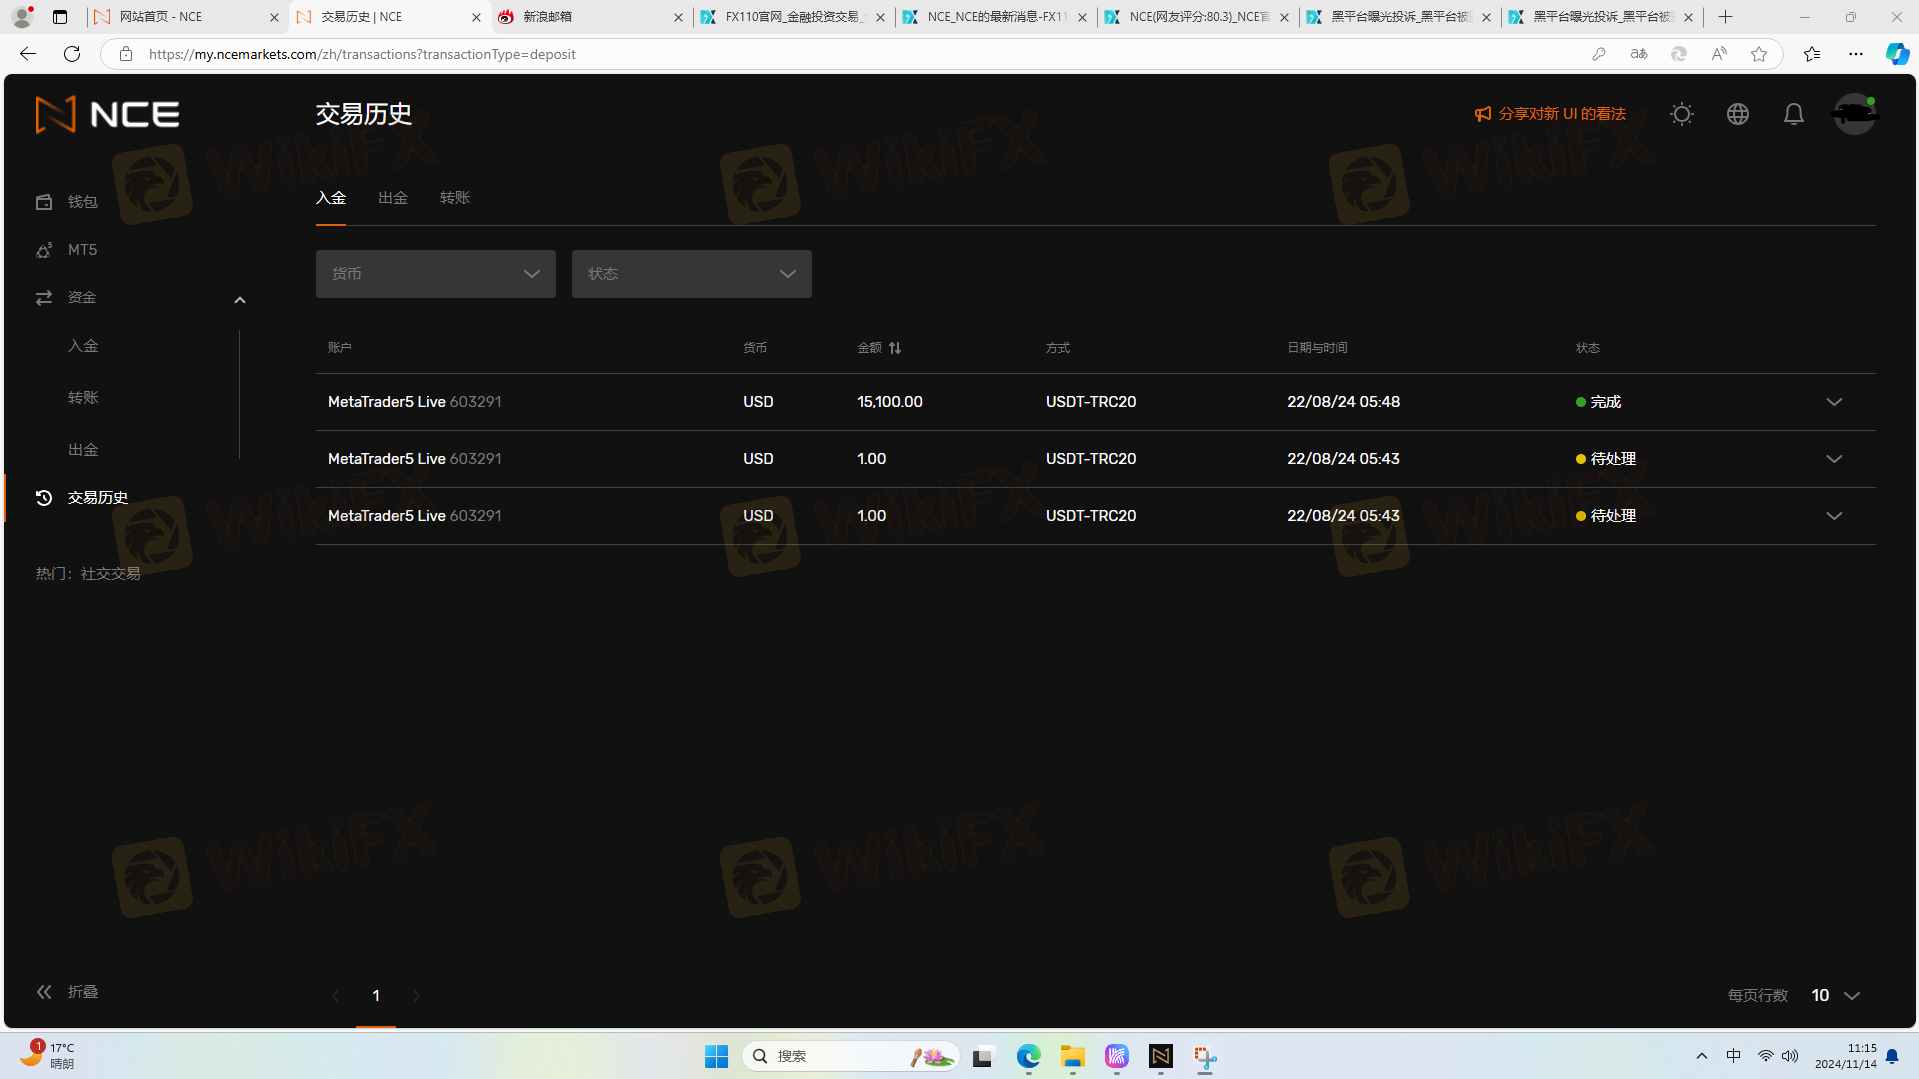Go to 入金 deposit in sidebar
Screen dimensions: 1919x1079
[x=83, y=346]
